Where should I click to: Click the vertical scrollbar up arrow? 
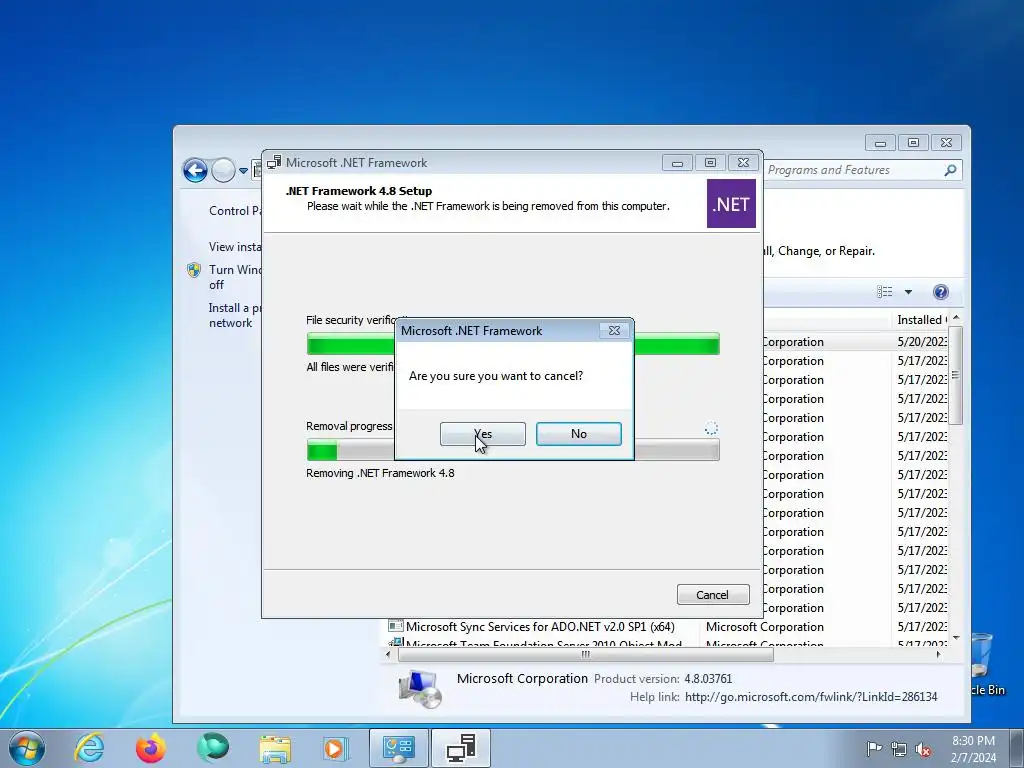[956, 318]
